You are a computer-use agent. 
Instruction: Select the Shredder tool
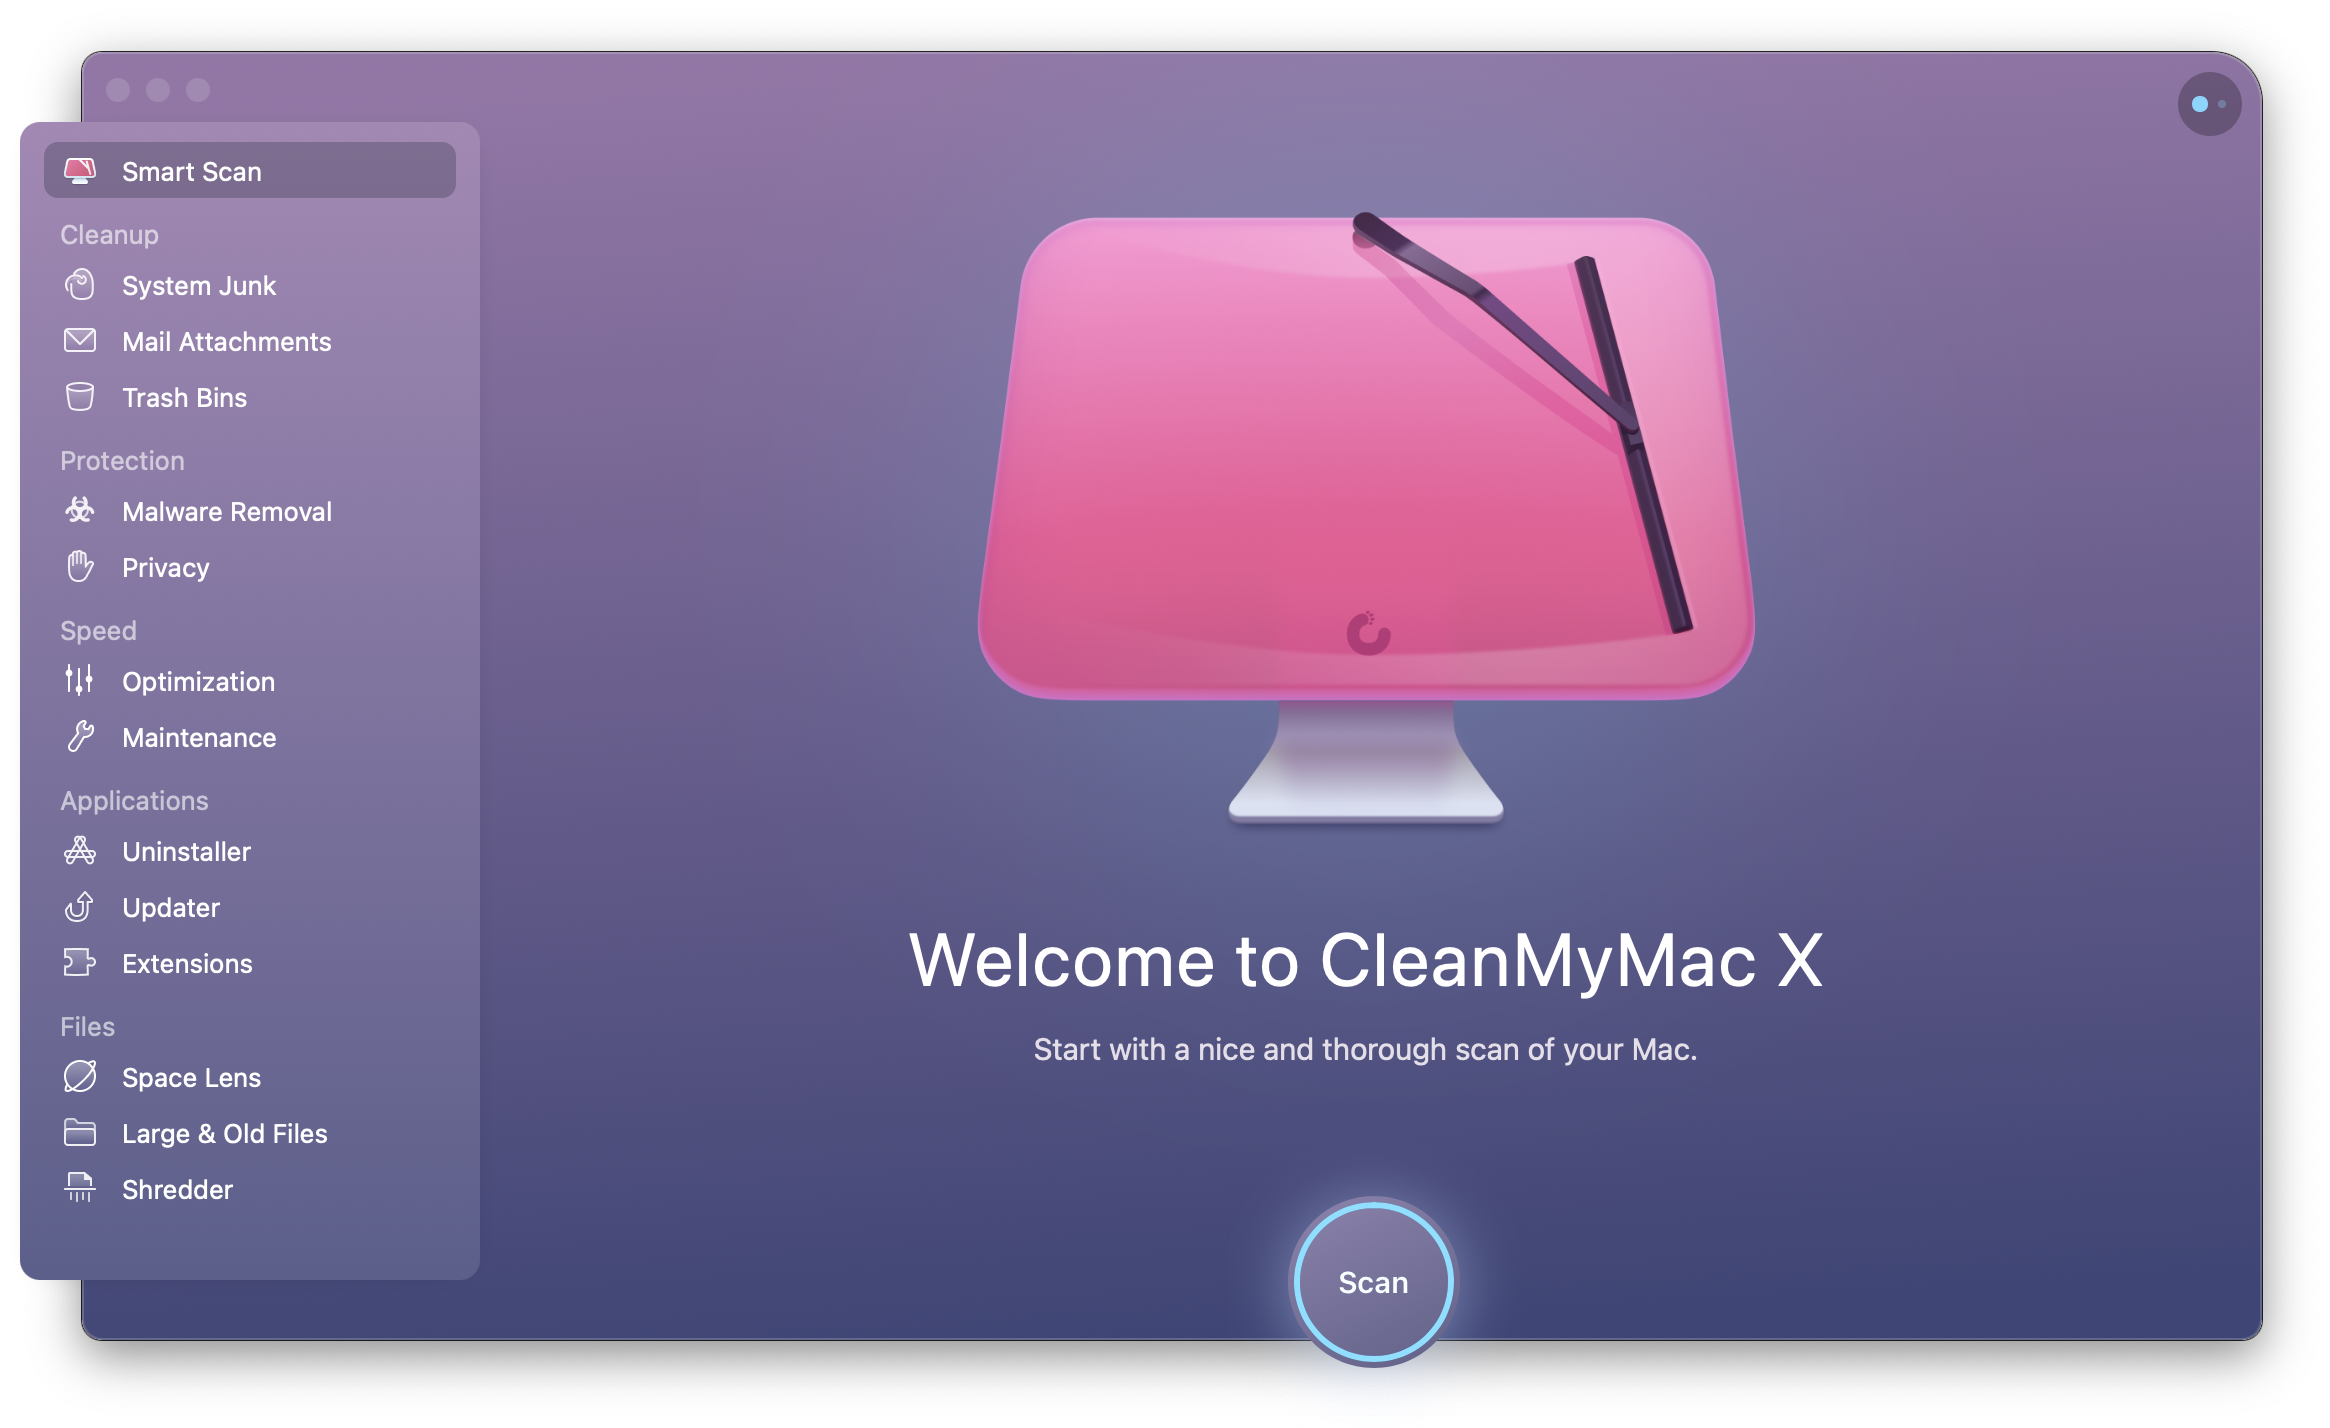(x=178, y=1188)
